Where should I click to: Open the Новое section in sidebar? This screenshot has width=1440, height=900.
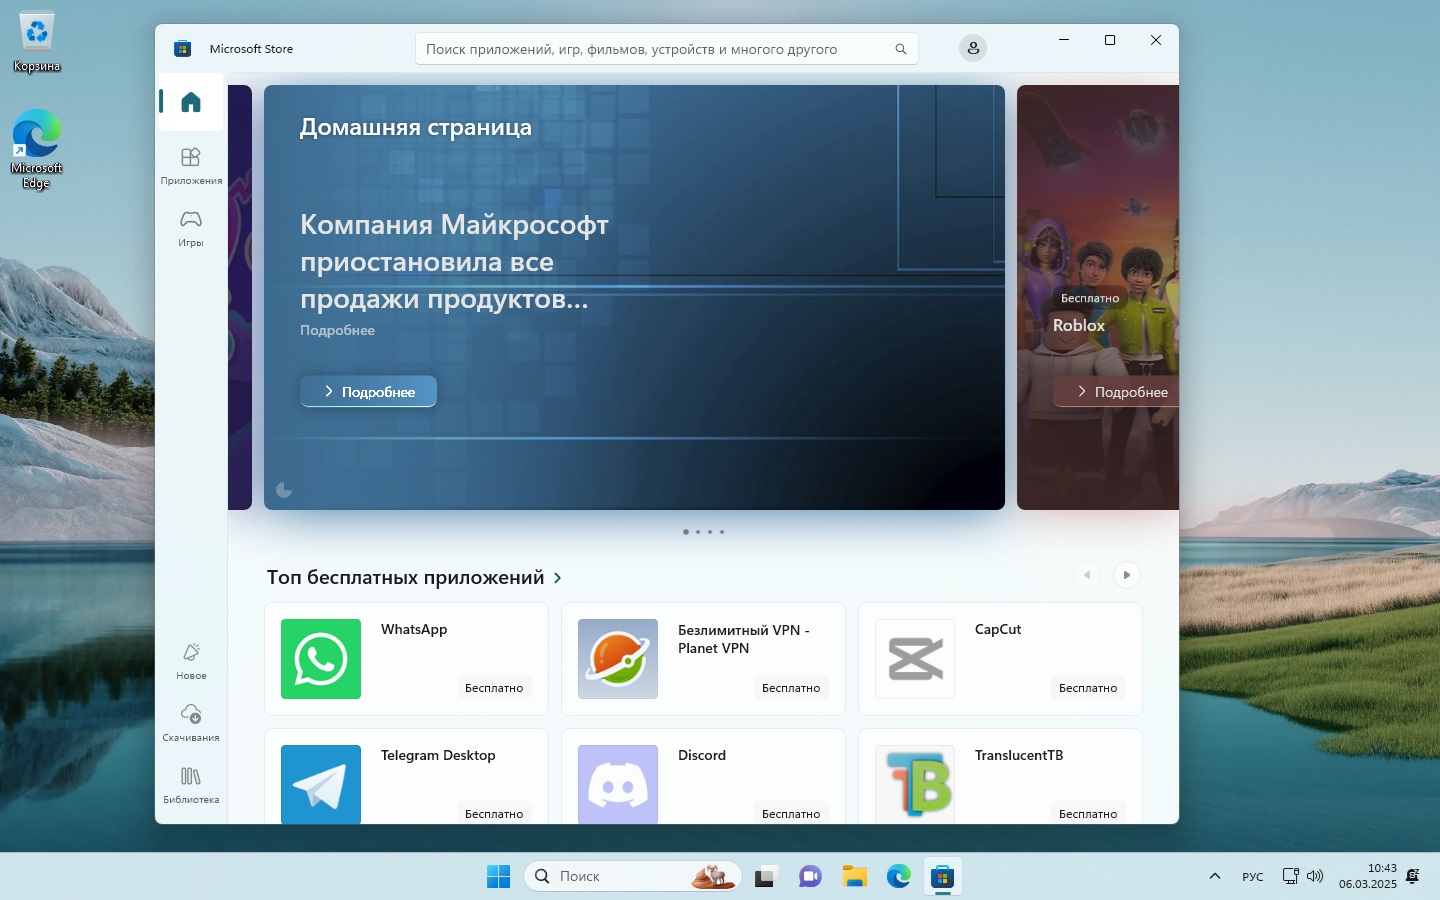pyautogui.click(x=191, y=661)
